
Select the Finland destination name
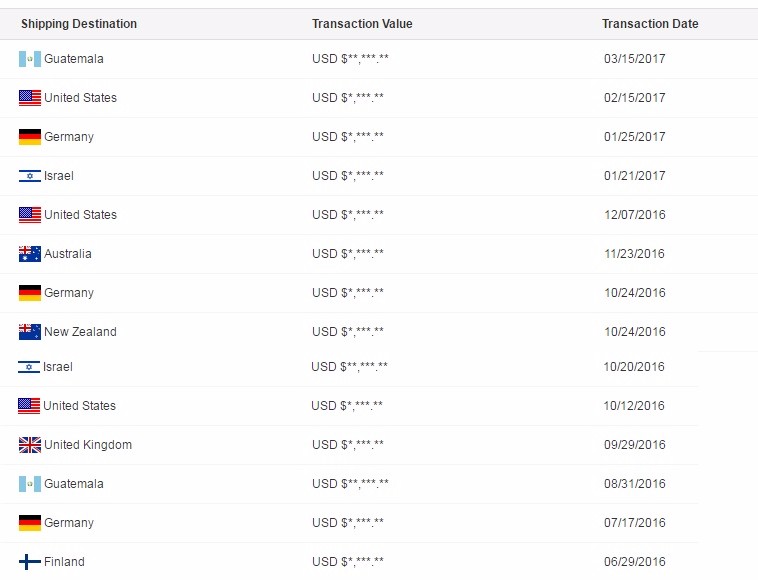(64, 562)
